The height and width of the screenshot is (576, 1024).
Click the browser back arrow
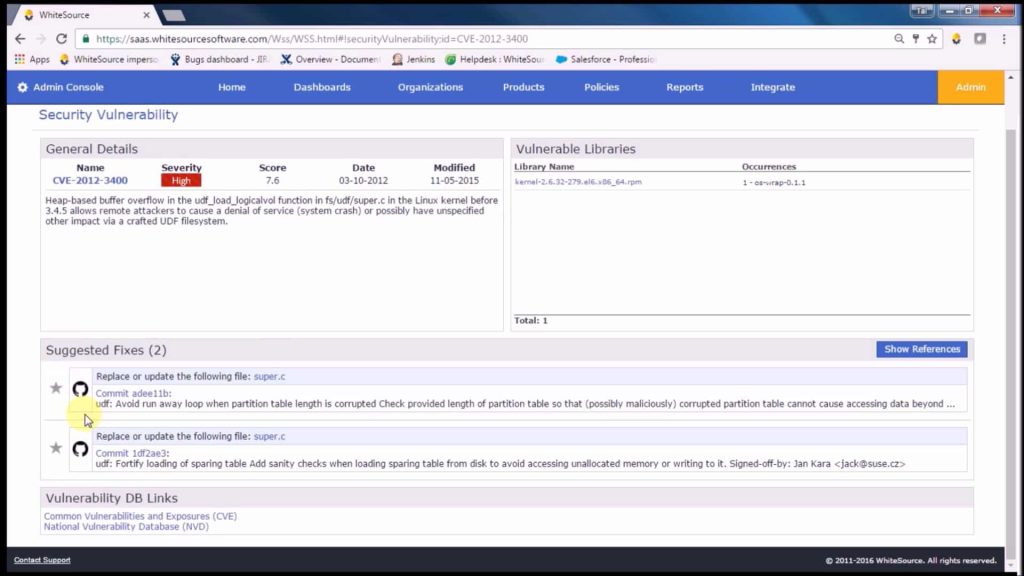tap(20, 39)
